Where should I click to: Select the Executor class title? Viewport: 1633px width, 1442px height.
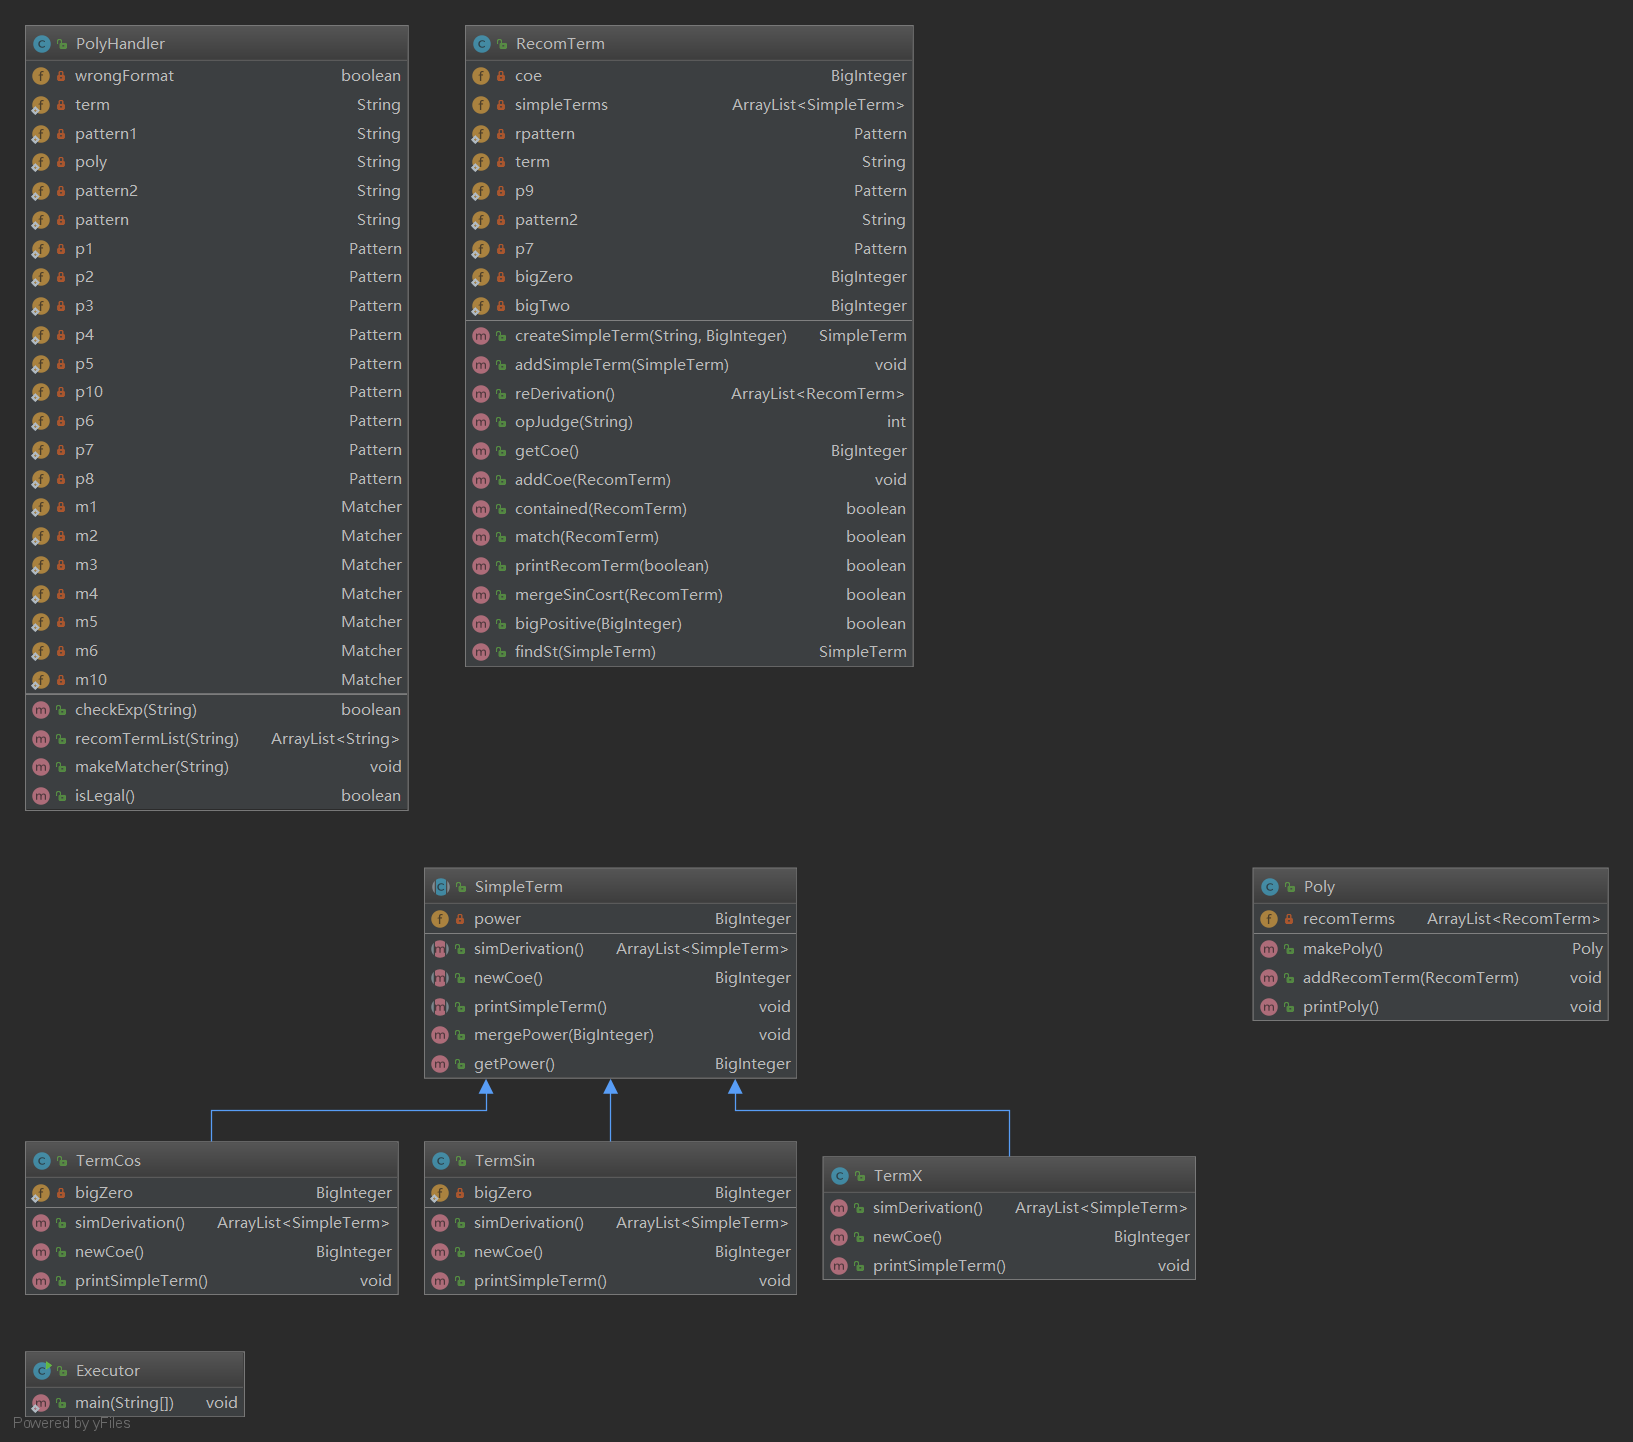point(107,1371)
